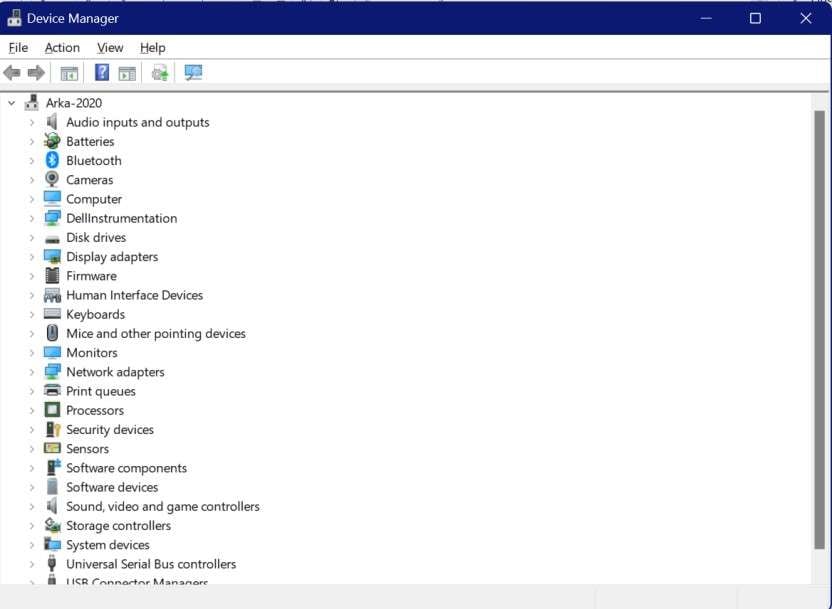This screenshot has height=609, width=832.
Task: Expand the Display adapters chevron
Action: coord(32,257)
